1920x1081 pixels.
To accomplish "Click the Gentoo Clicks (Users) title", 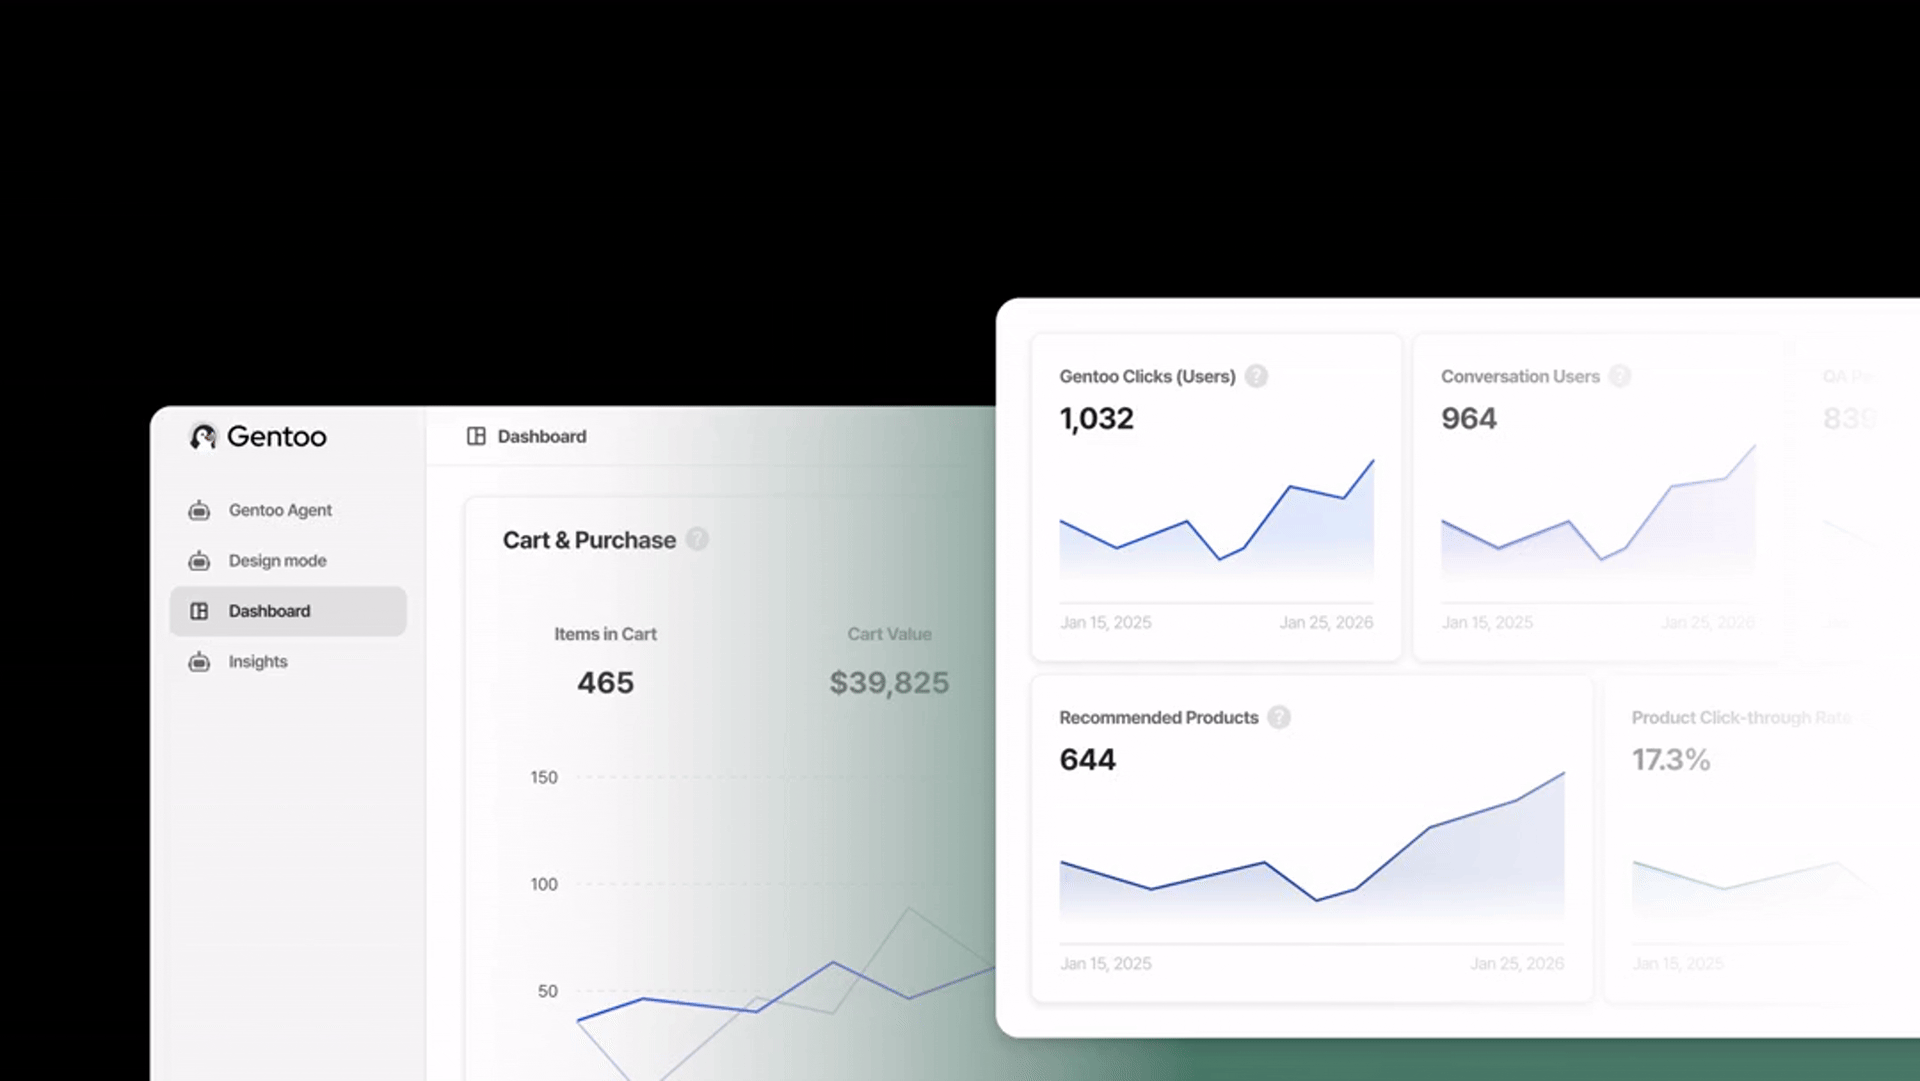I will click(1147, 377).
